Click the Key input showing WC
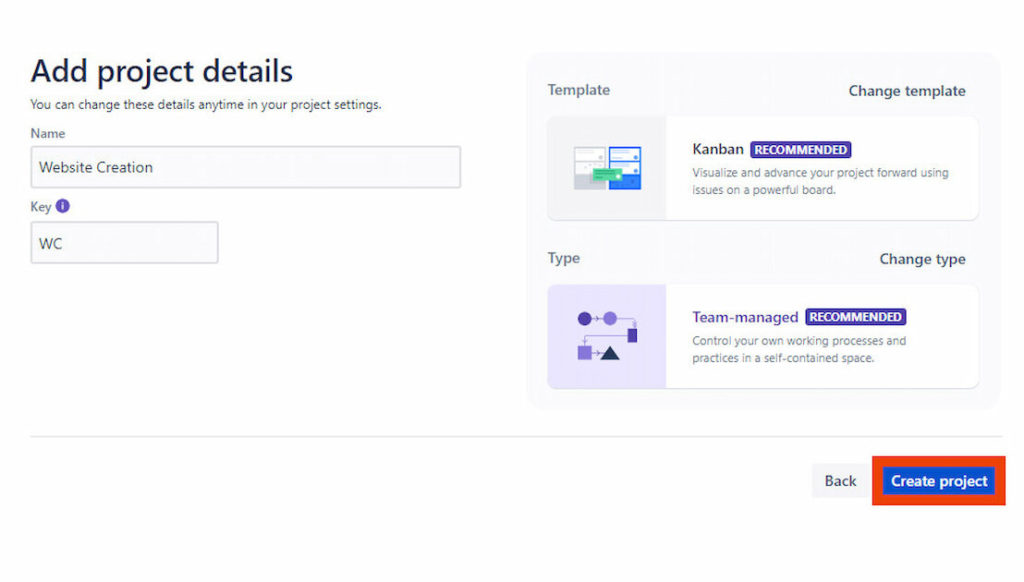The height and width of the screenshot is (582, 1024). click(124, 242)
